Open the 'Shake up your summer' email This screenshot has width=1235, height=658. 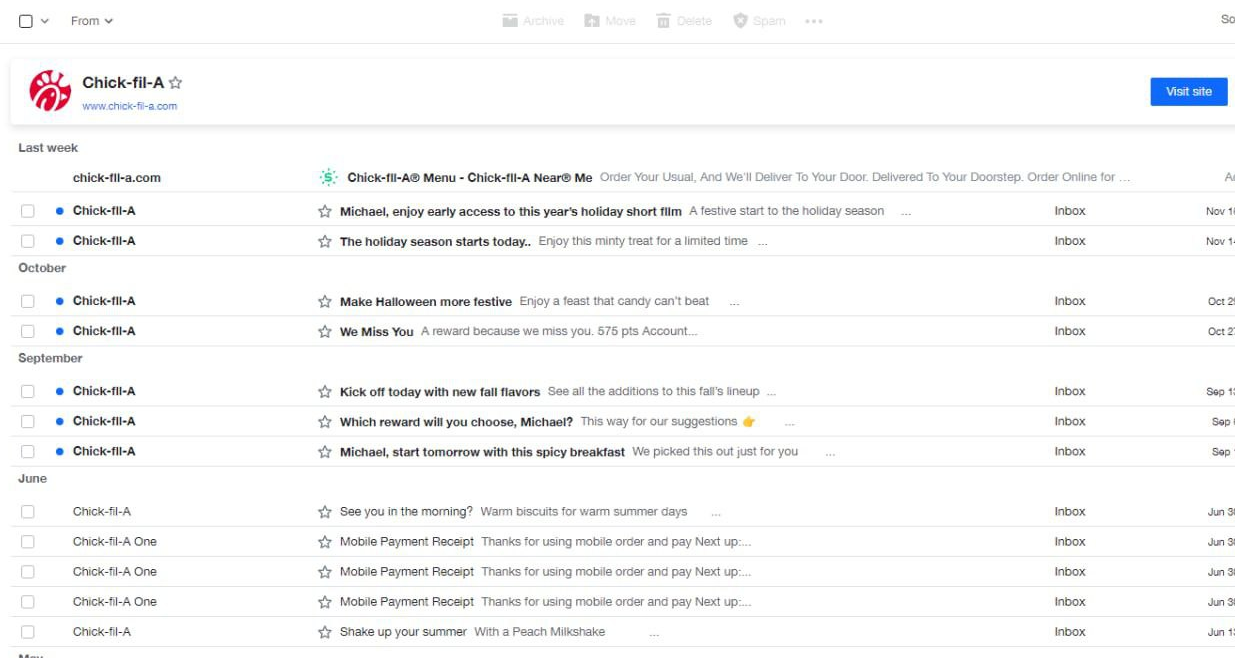403,631
